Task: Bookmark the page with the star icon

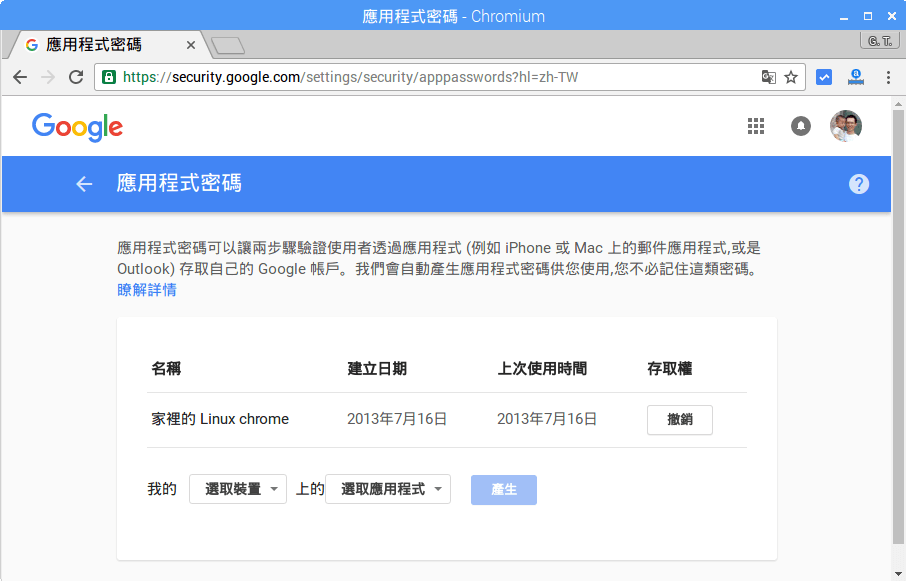Action: point(789,77)
